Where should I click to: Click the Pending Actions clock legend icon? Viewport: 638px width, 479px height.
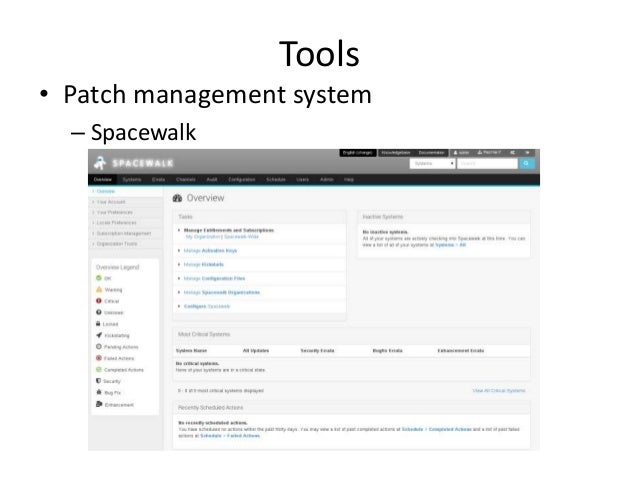coord(98,346)
